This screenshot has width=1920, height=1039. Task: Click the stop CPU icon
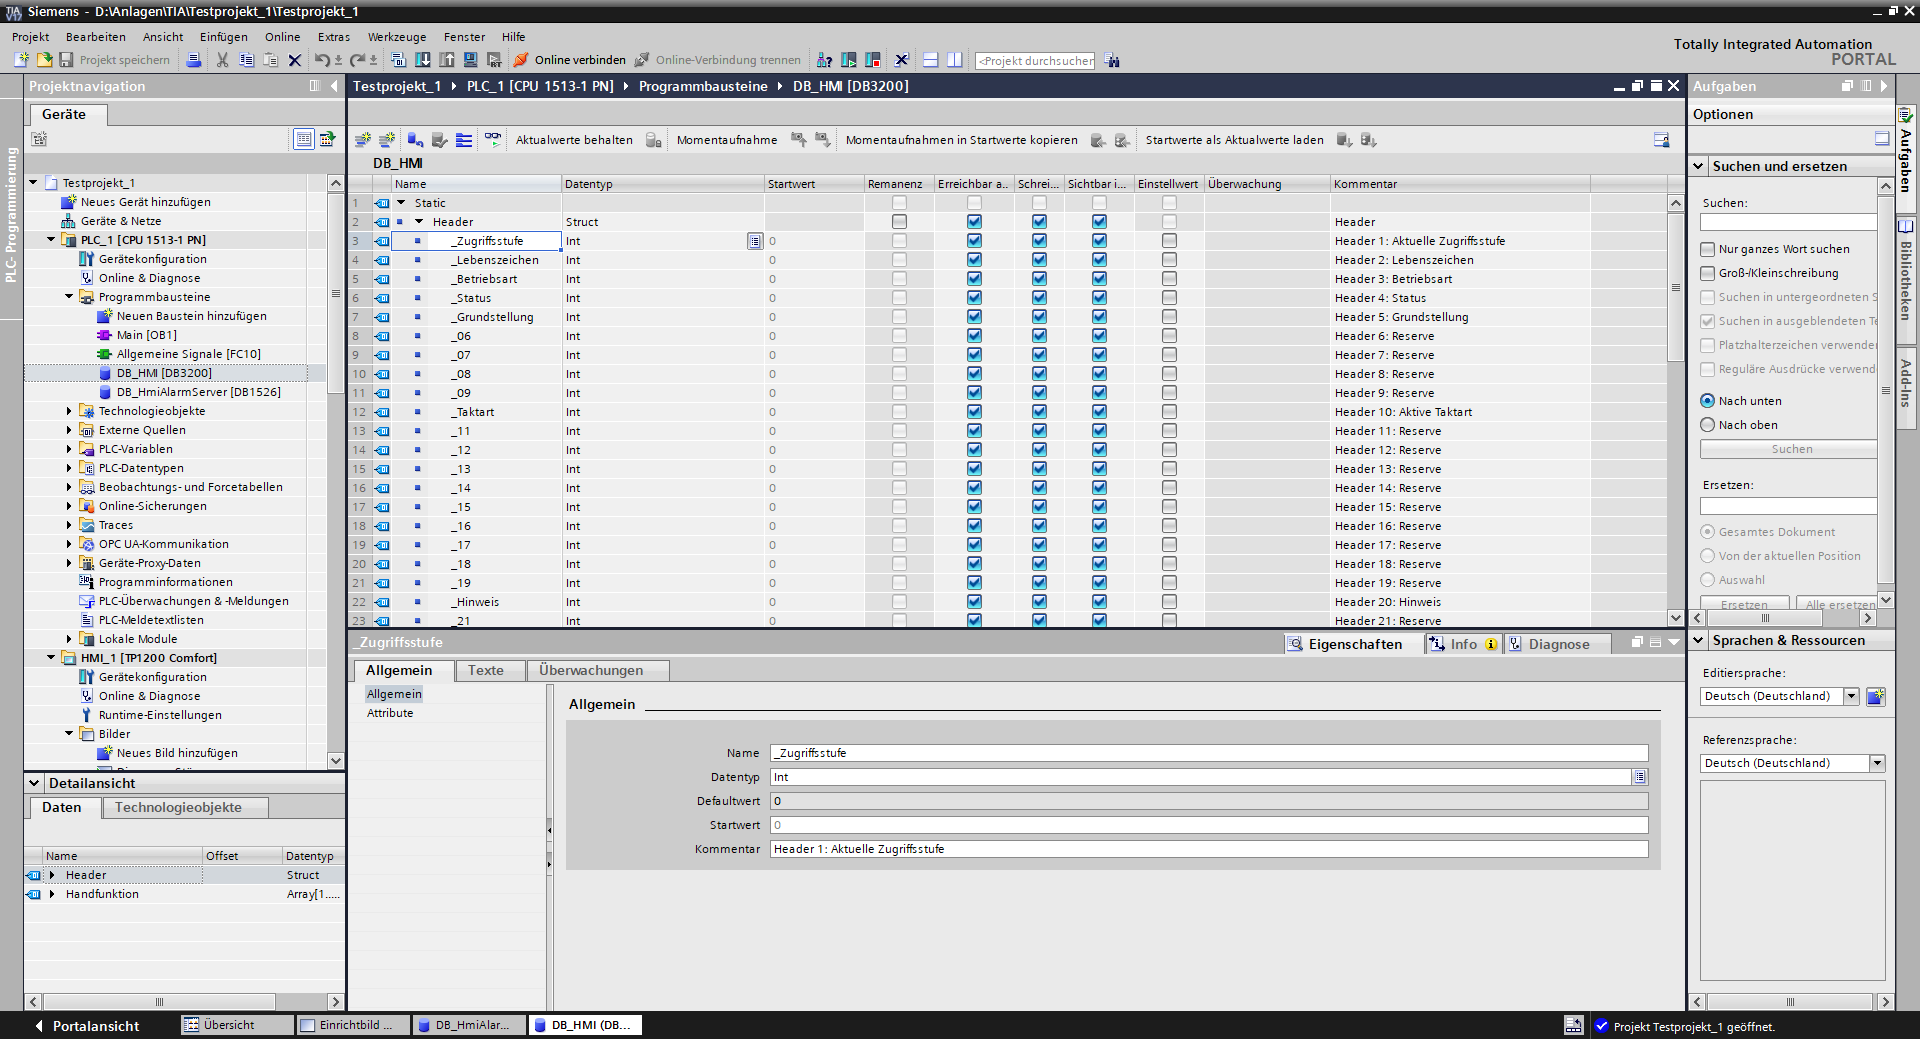873,60
